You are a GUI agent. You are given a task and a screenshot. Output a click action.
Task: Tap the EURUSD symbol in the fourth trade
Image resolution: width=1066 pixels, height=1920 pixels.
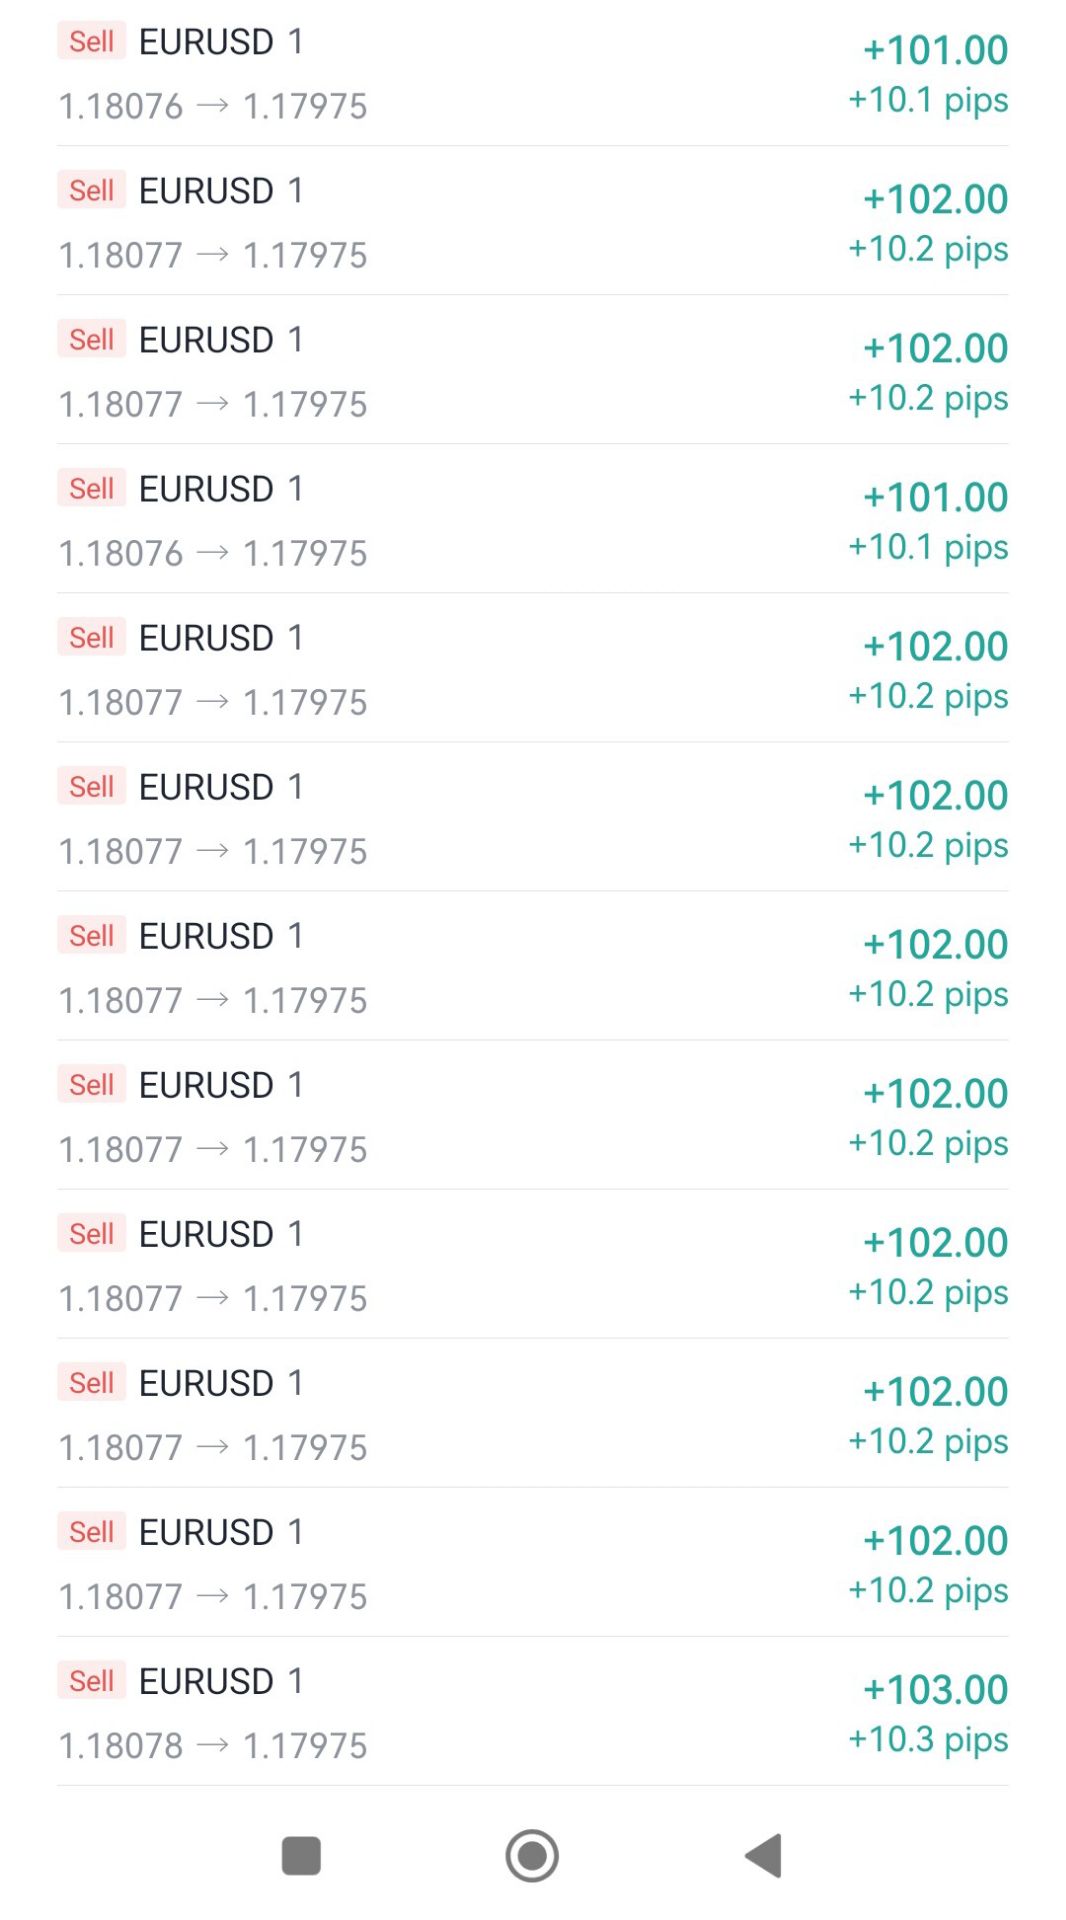(207, 489)
